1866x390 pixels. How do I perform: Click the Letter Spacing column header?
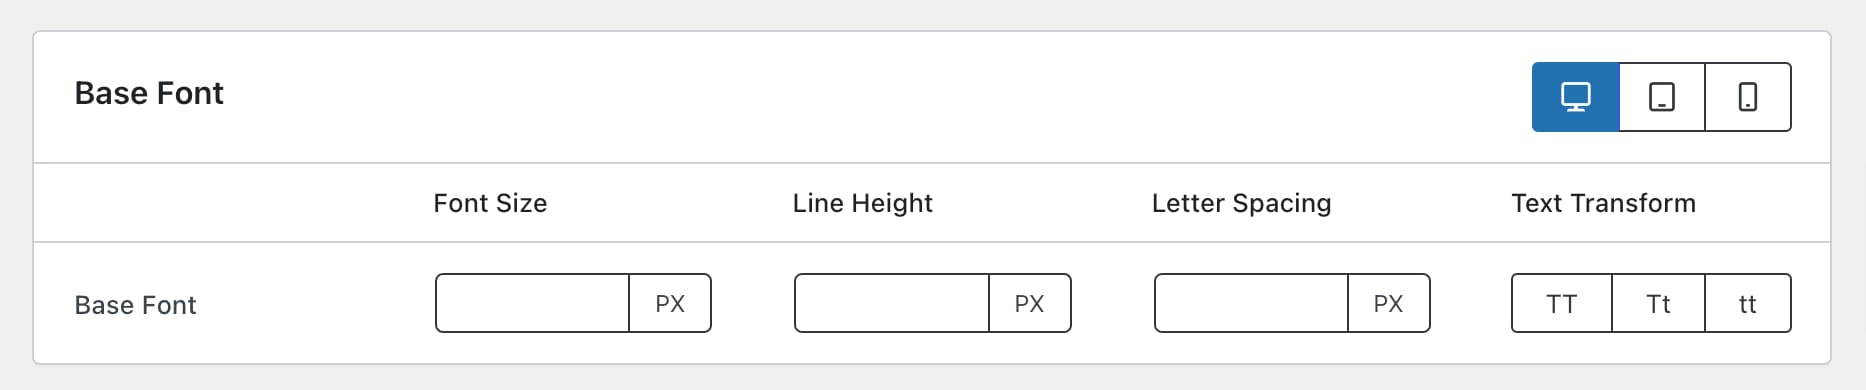coord(1241,203)
